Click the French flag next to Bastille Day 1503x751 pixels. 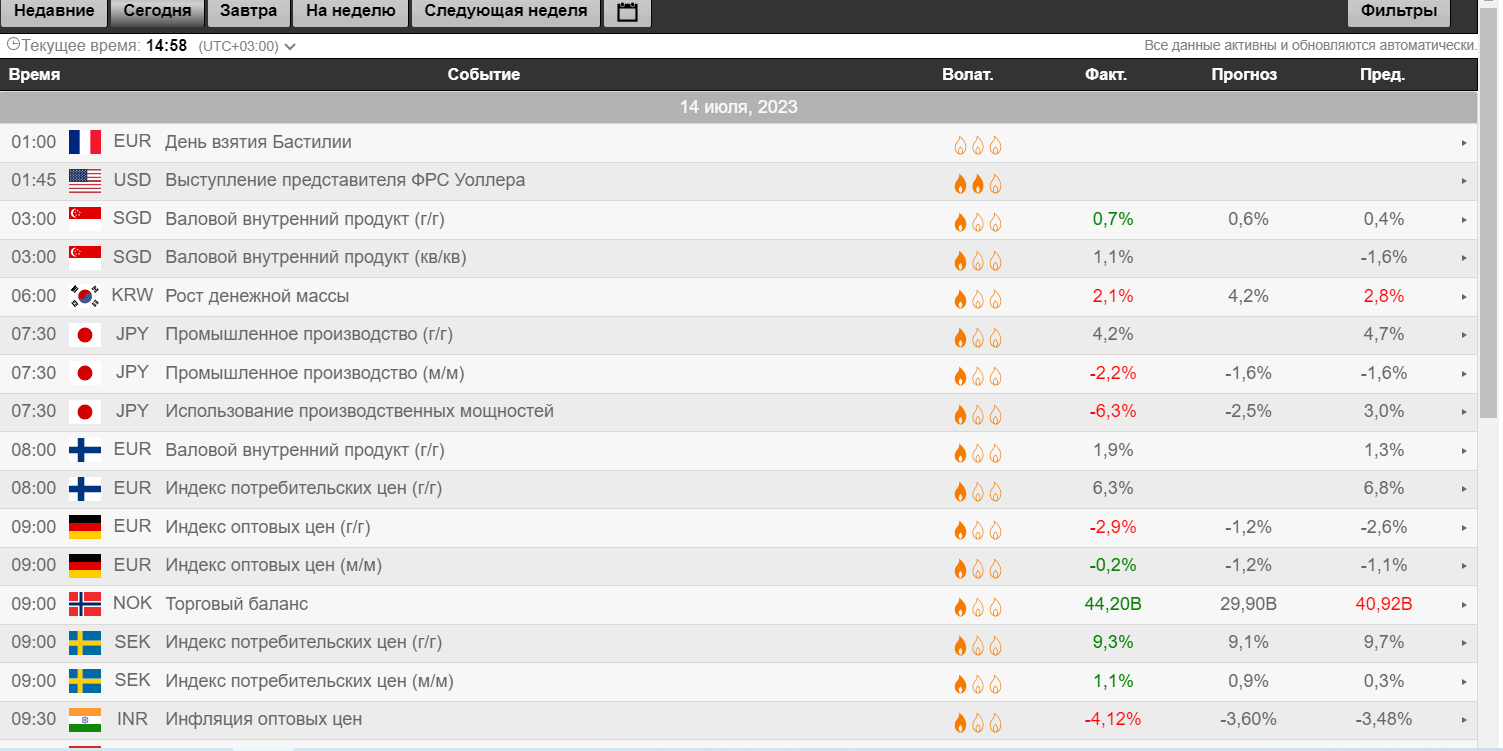84,142
